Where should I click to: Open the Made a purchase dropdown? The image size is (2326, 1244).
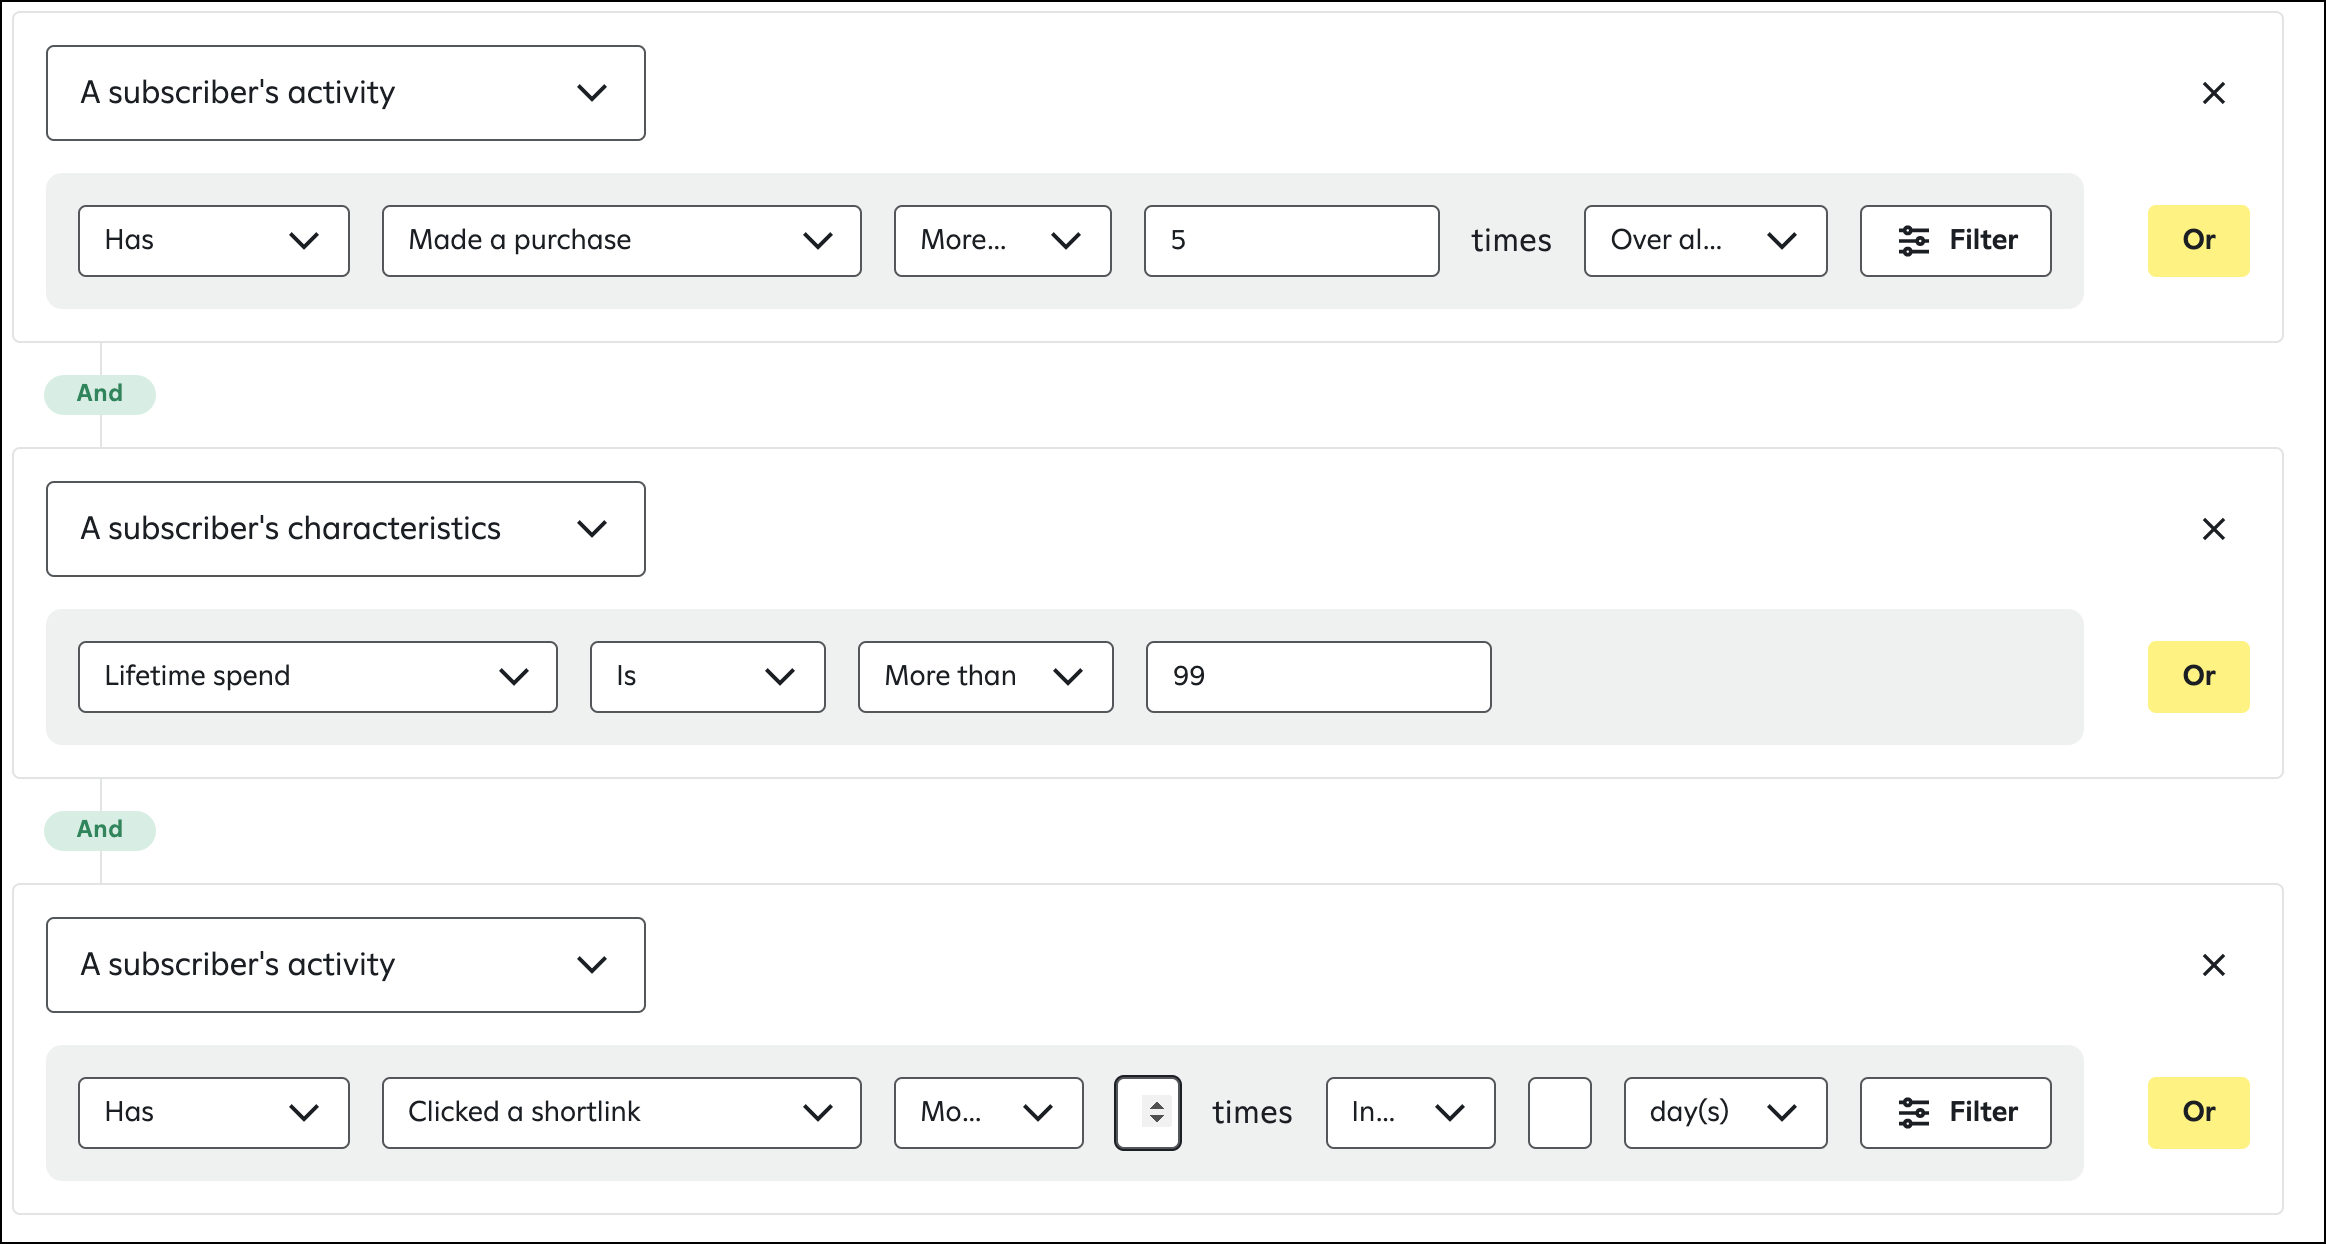coord(621,241)
